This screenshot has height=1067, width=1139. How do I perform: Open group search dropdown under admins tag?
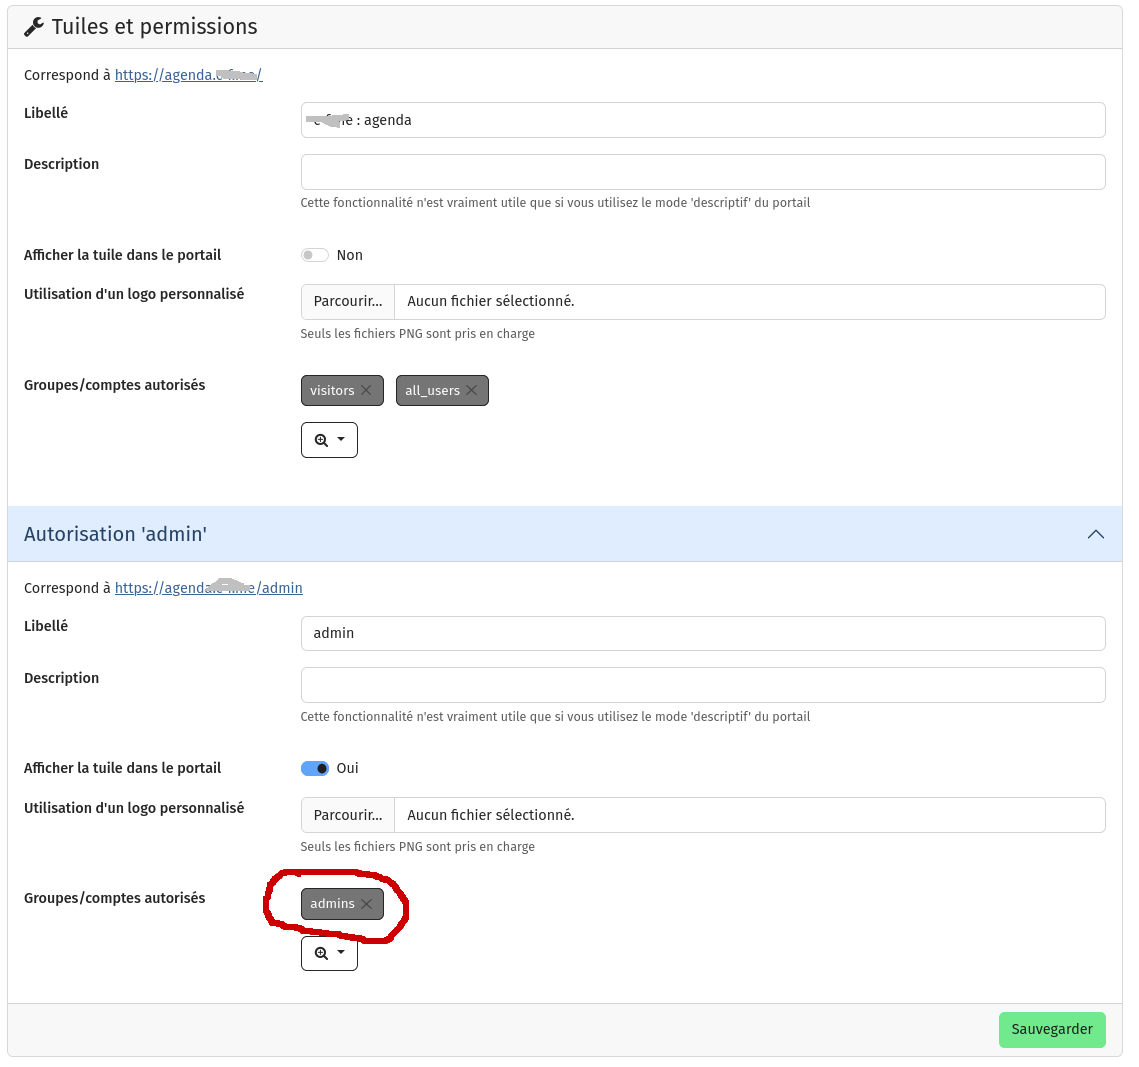(329, 953)
